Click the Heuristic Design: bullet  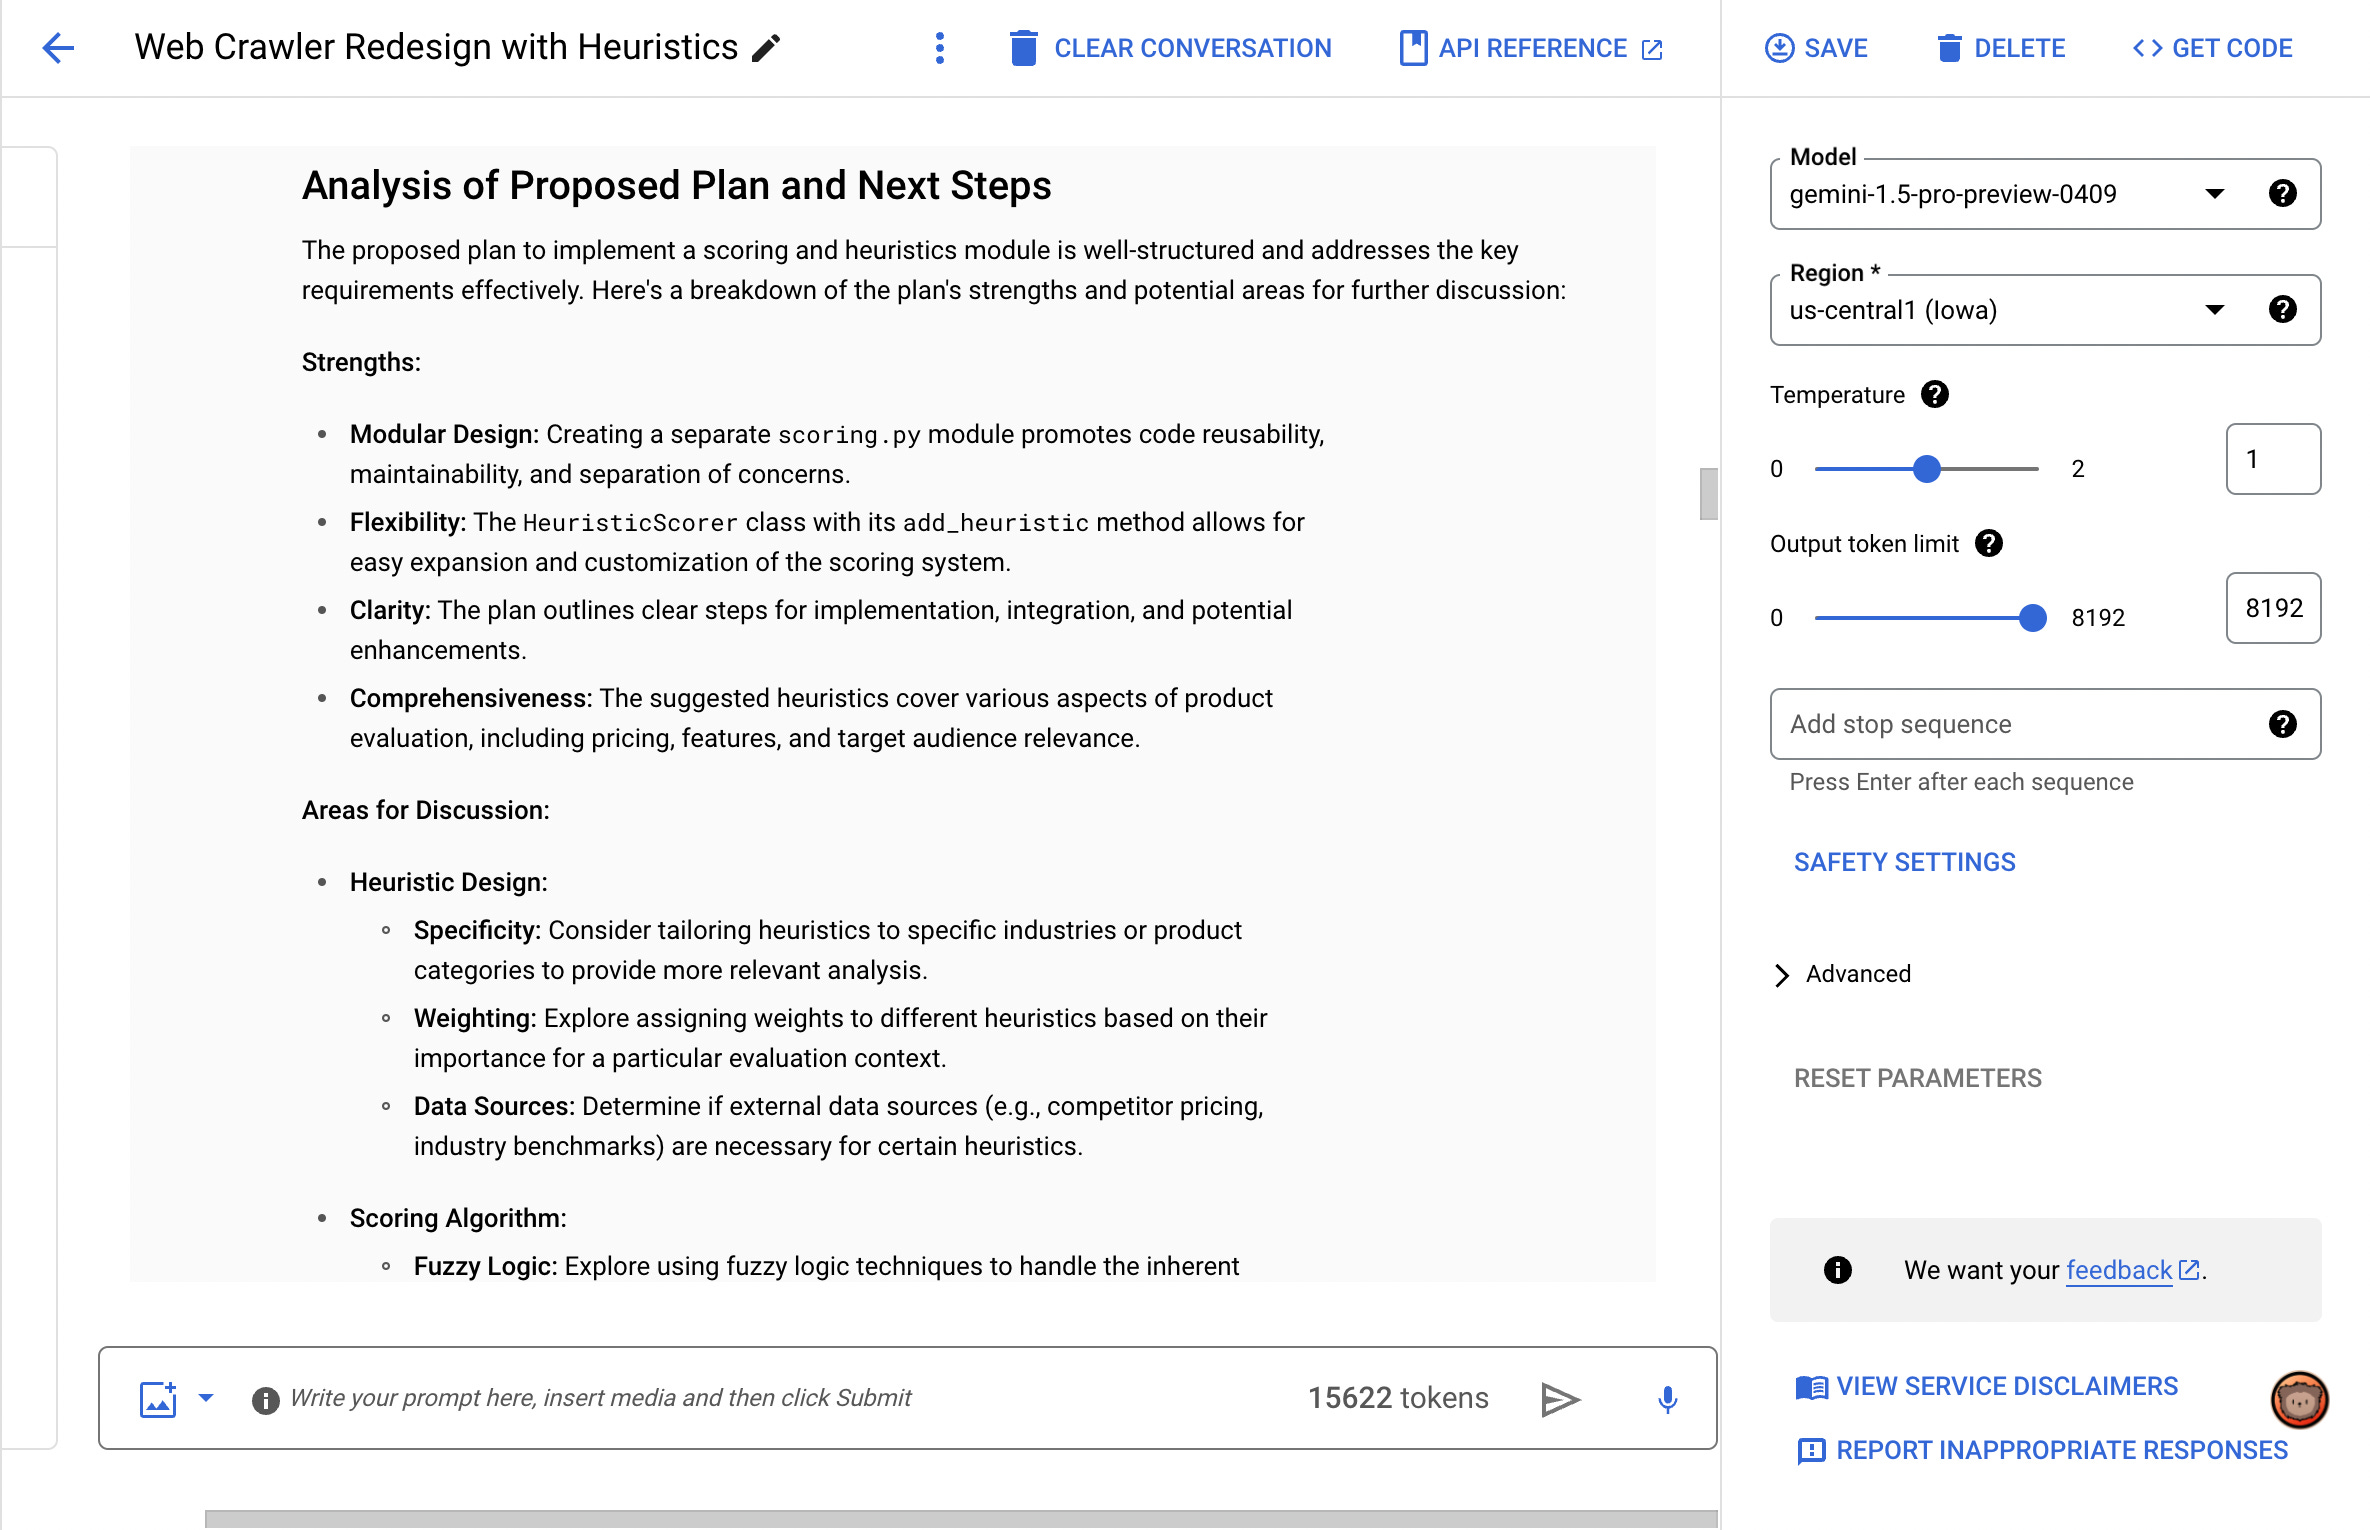[x=449, y=882]
